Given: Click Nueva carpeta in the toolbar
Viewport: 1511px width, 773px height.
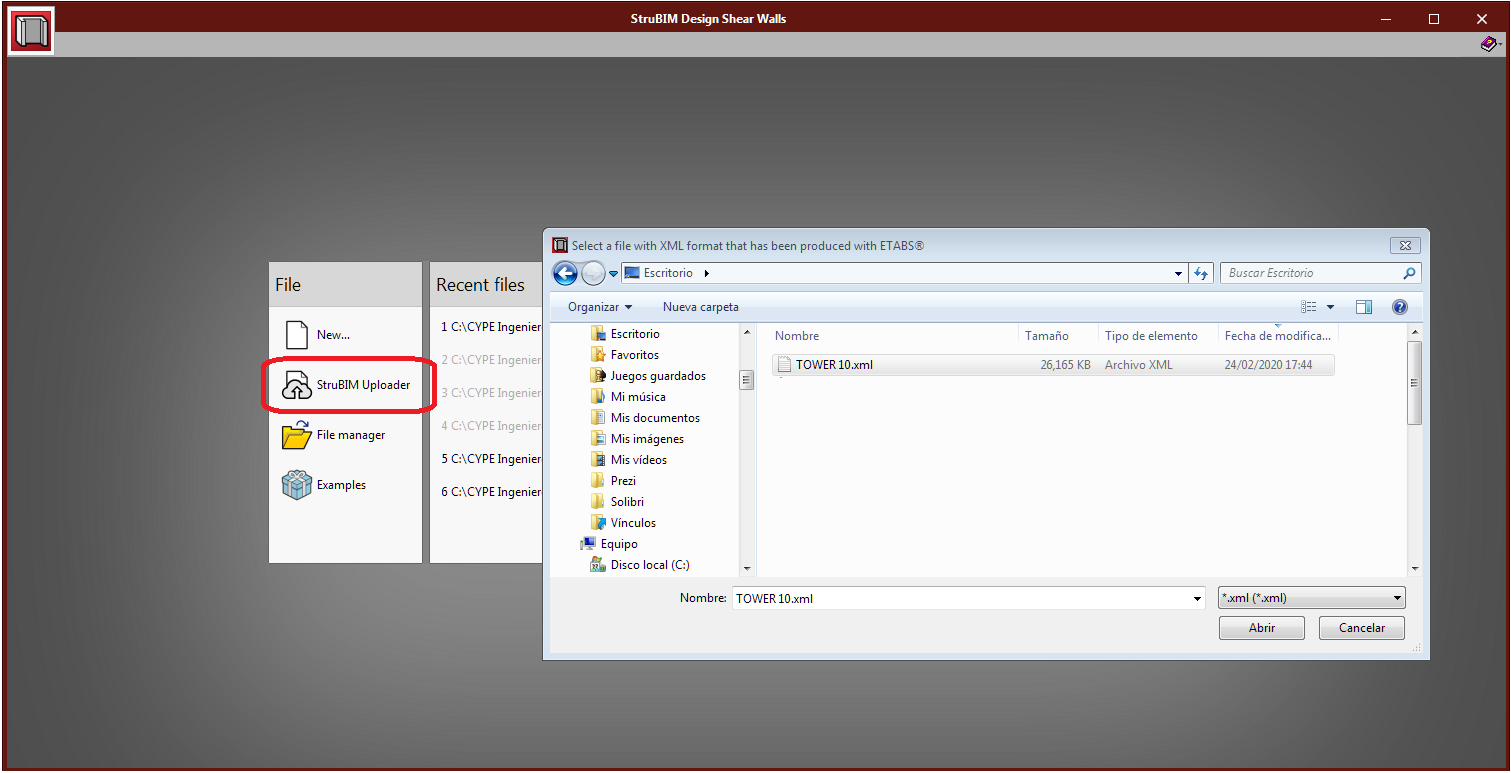Looking at the screenshot, I should [700, 307].
